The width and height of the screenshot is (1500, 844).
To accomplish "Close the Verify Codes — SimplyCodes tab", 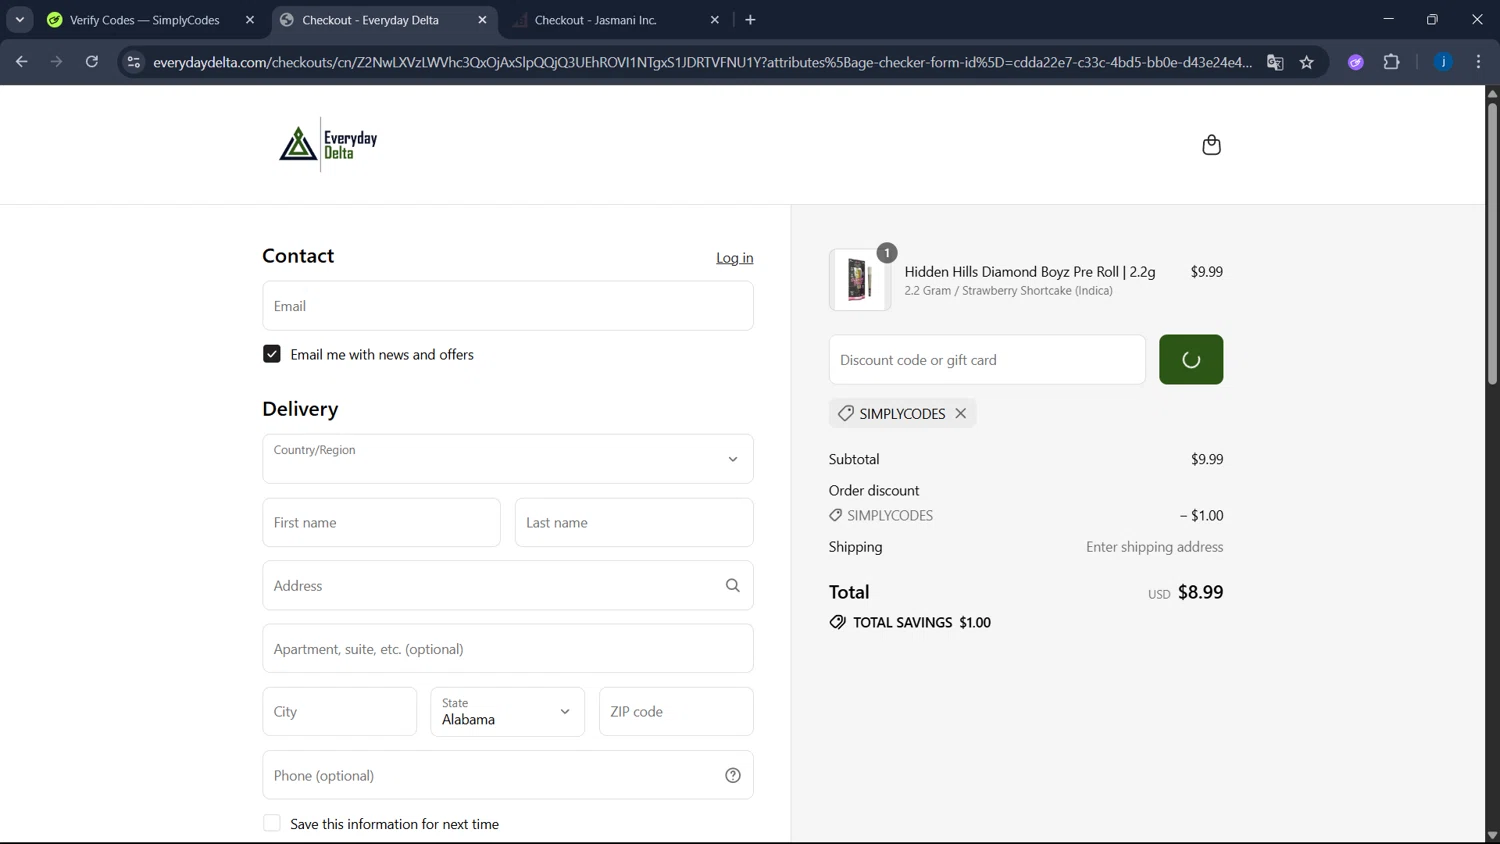I will 250,20.
